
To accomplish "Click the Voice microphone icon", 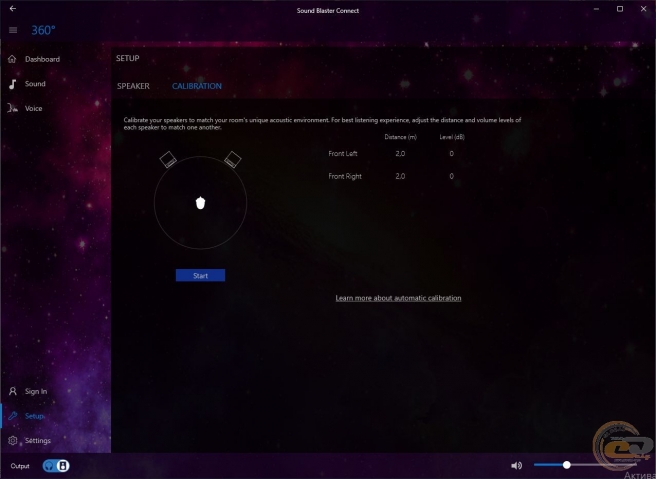I will tap(13, 108).
